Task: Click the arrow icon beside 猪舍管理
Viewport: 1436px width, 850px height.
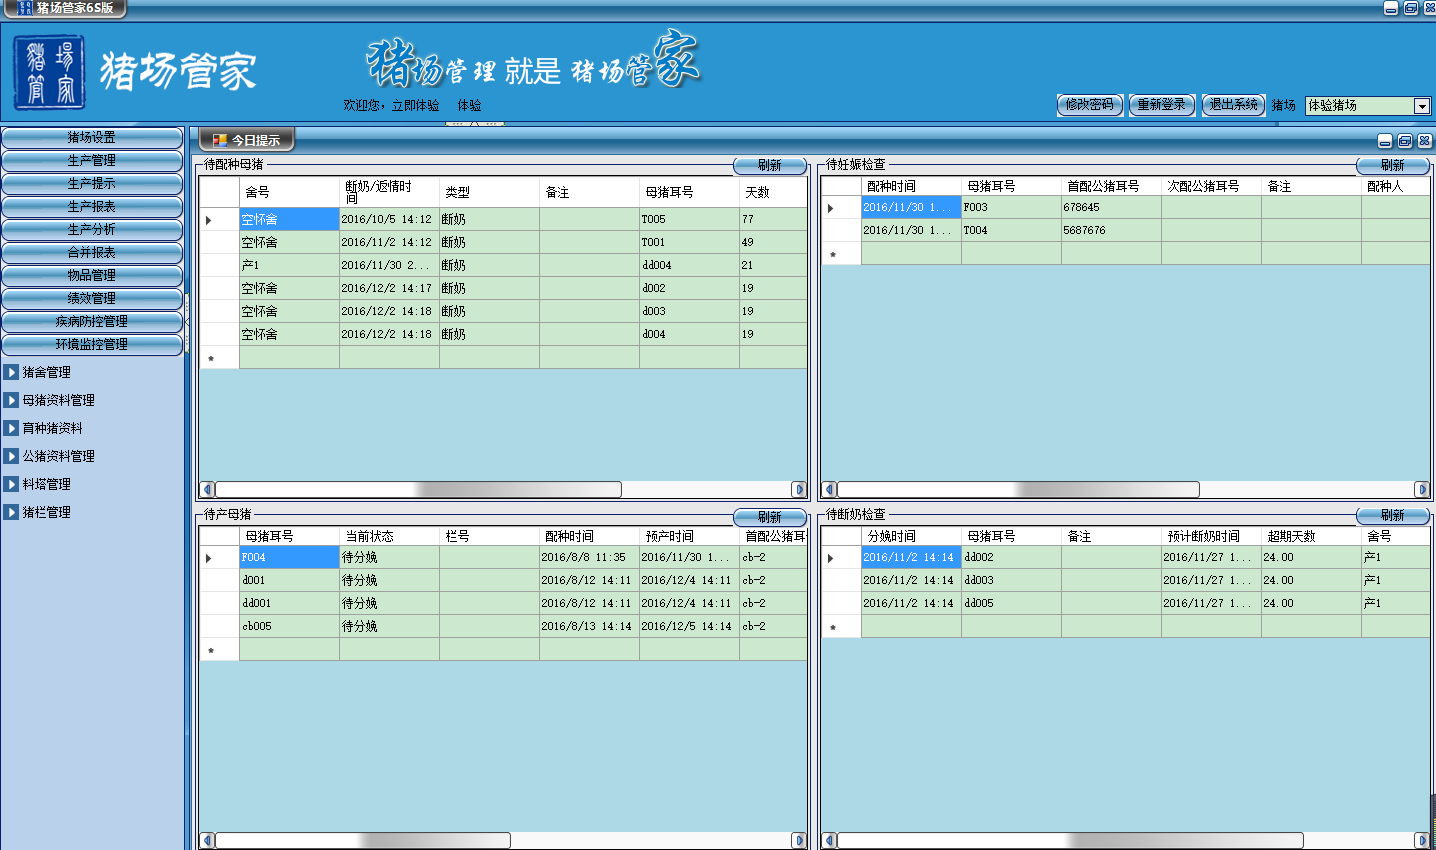Action: coord(11,372)
